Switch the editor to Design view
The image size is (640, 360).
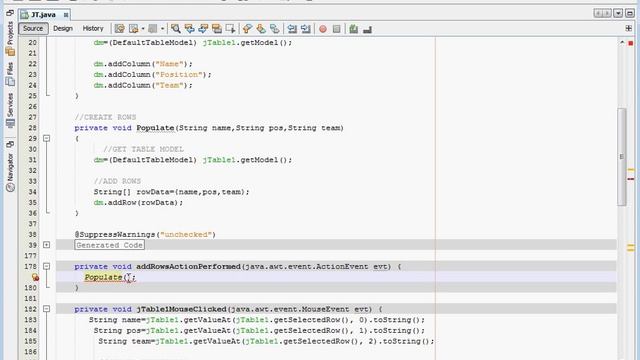click(63, 29)
